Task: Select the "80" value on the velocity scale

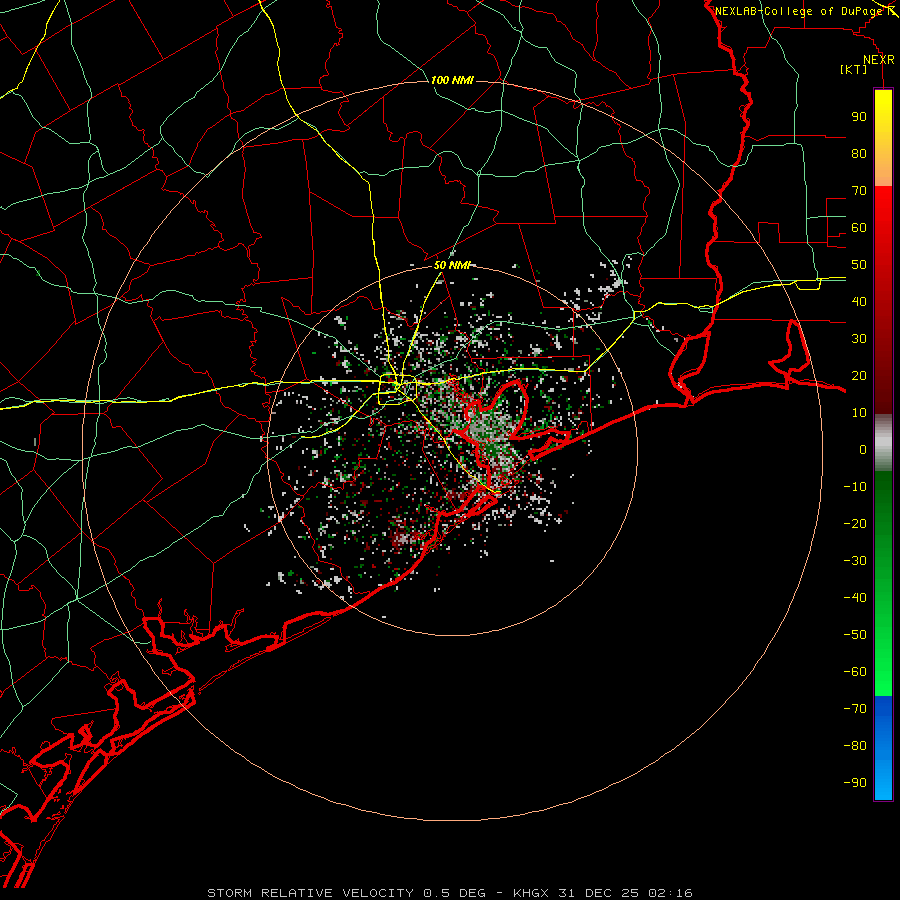Action: coord(859,153)
